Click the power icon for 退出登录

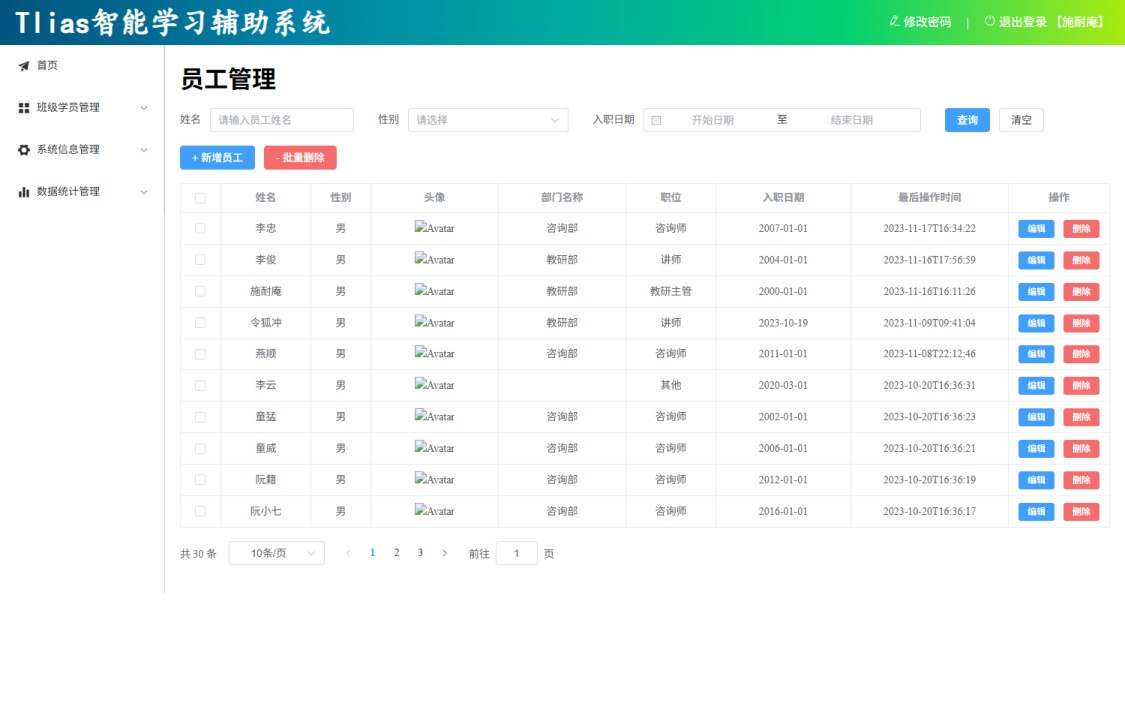(989, 22)
